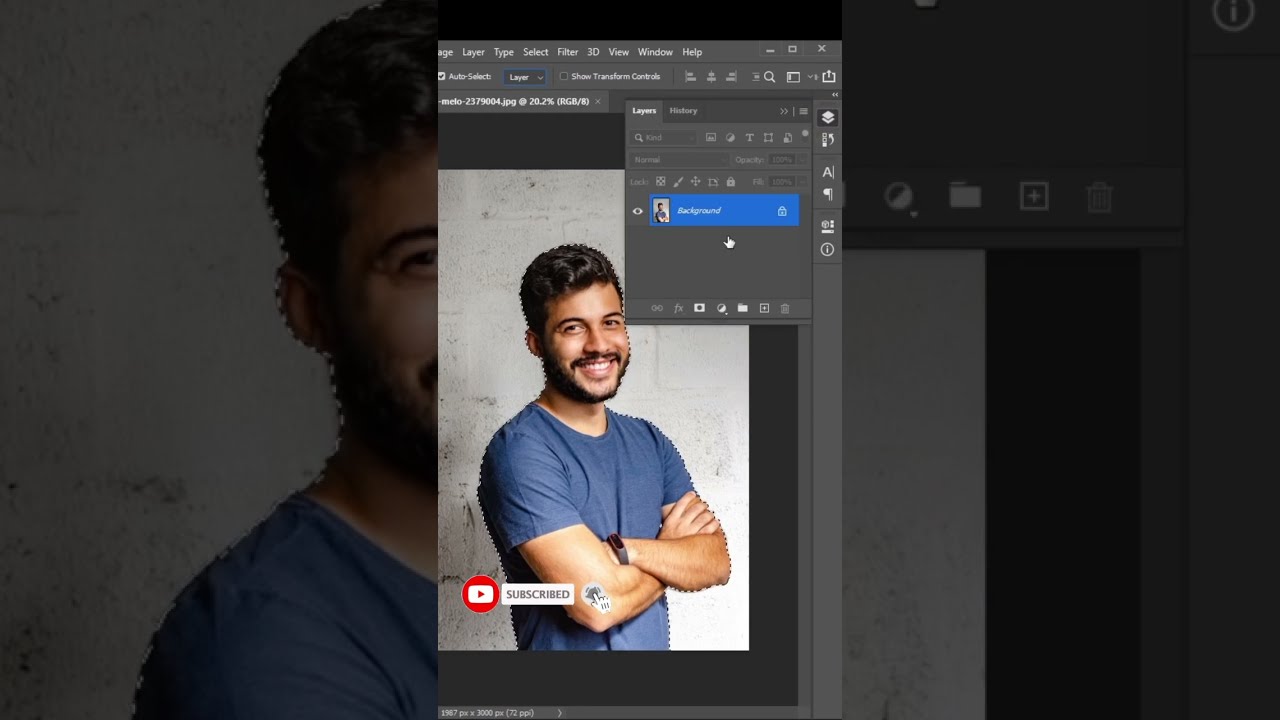Click the Background layer lock icon
This screenshot has width=1280, height=720.
(x=782, y=211)
